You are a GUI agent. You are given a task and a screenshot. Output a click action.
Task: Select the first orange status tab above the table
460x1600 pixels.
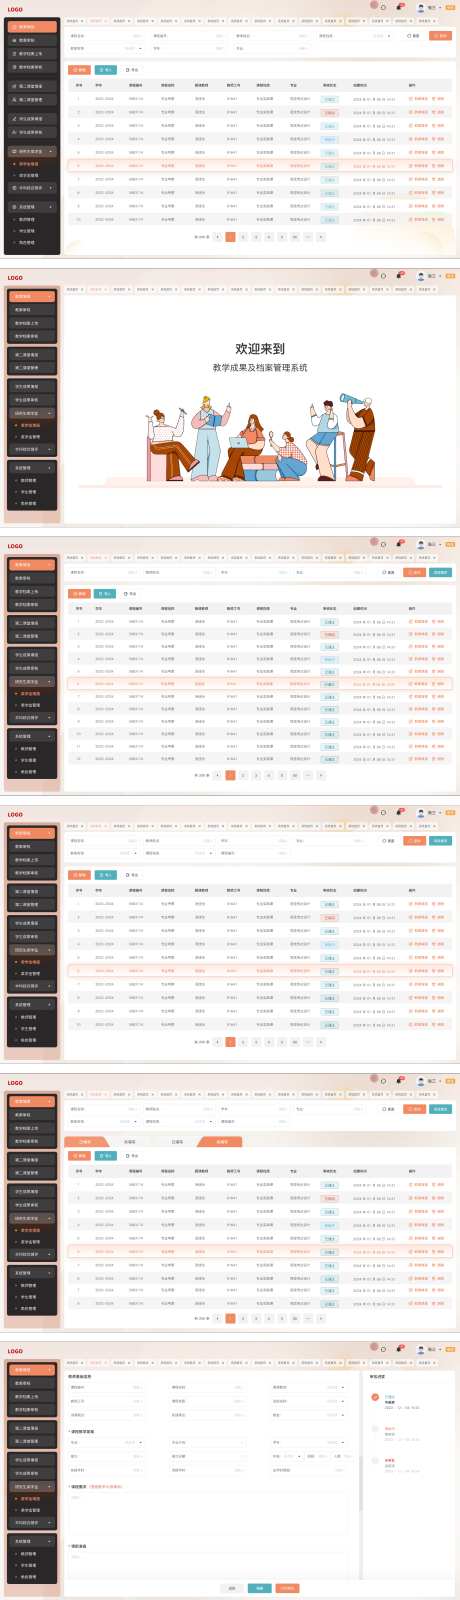click(x=85, y=1141)
